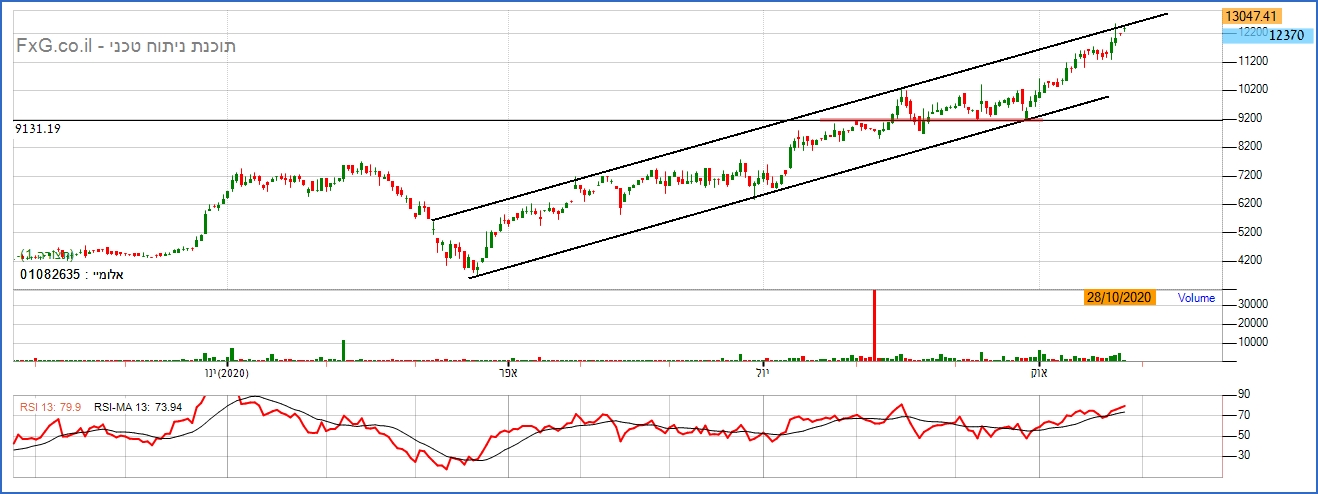Image resolution: width=1318 pixels, height=494 pixels.
Task: Click the RSI-MA 13: 73.94 label
Action: coord(138,407)
